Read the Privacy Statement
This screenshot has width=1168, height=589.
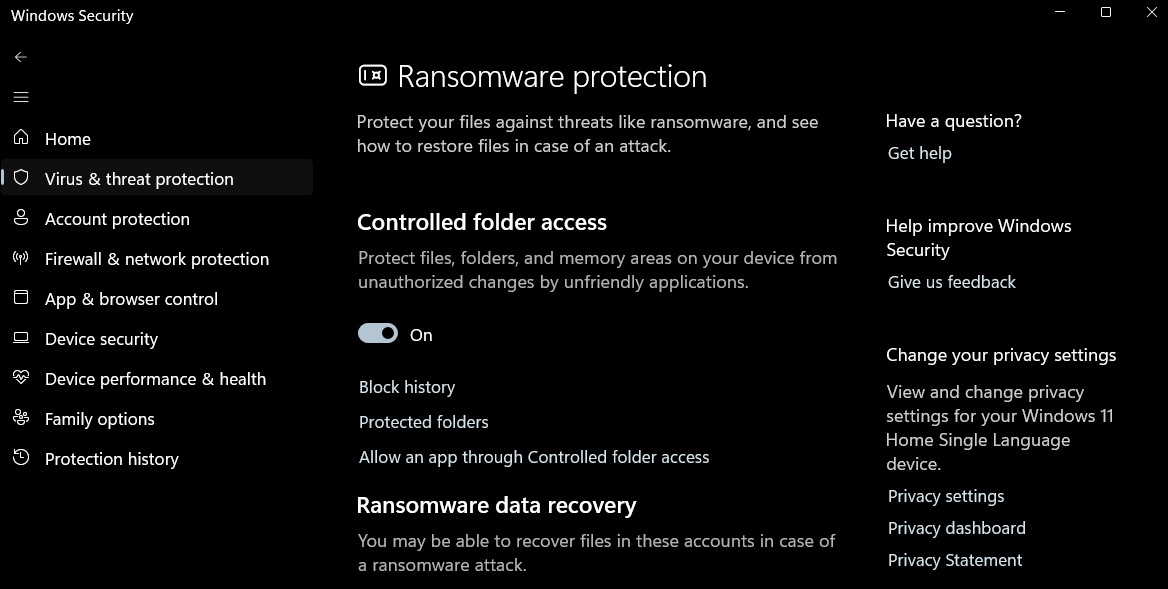(954, 560)
